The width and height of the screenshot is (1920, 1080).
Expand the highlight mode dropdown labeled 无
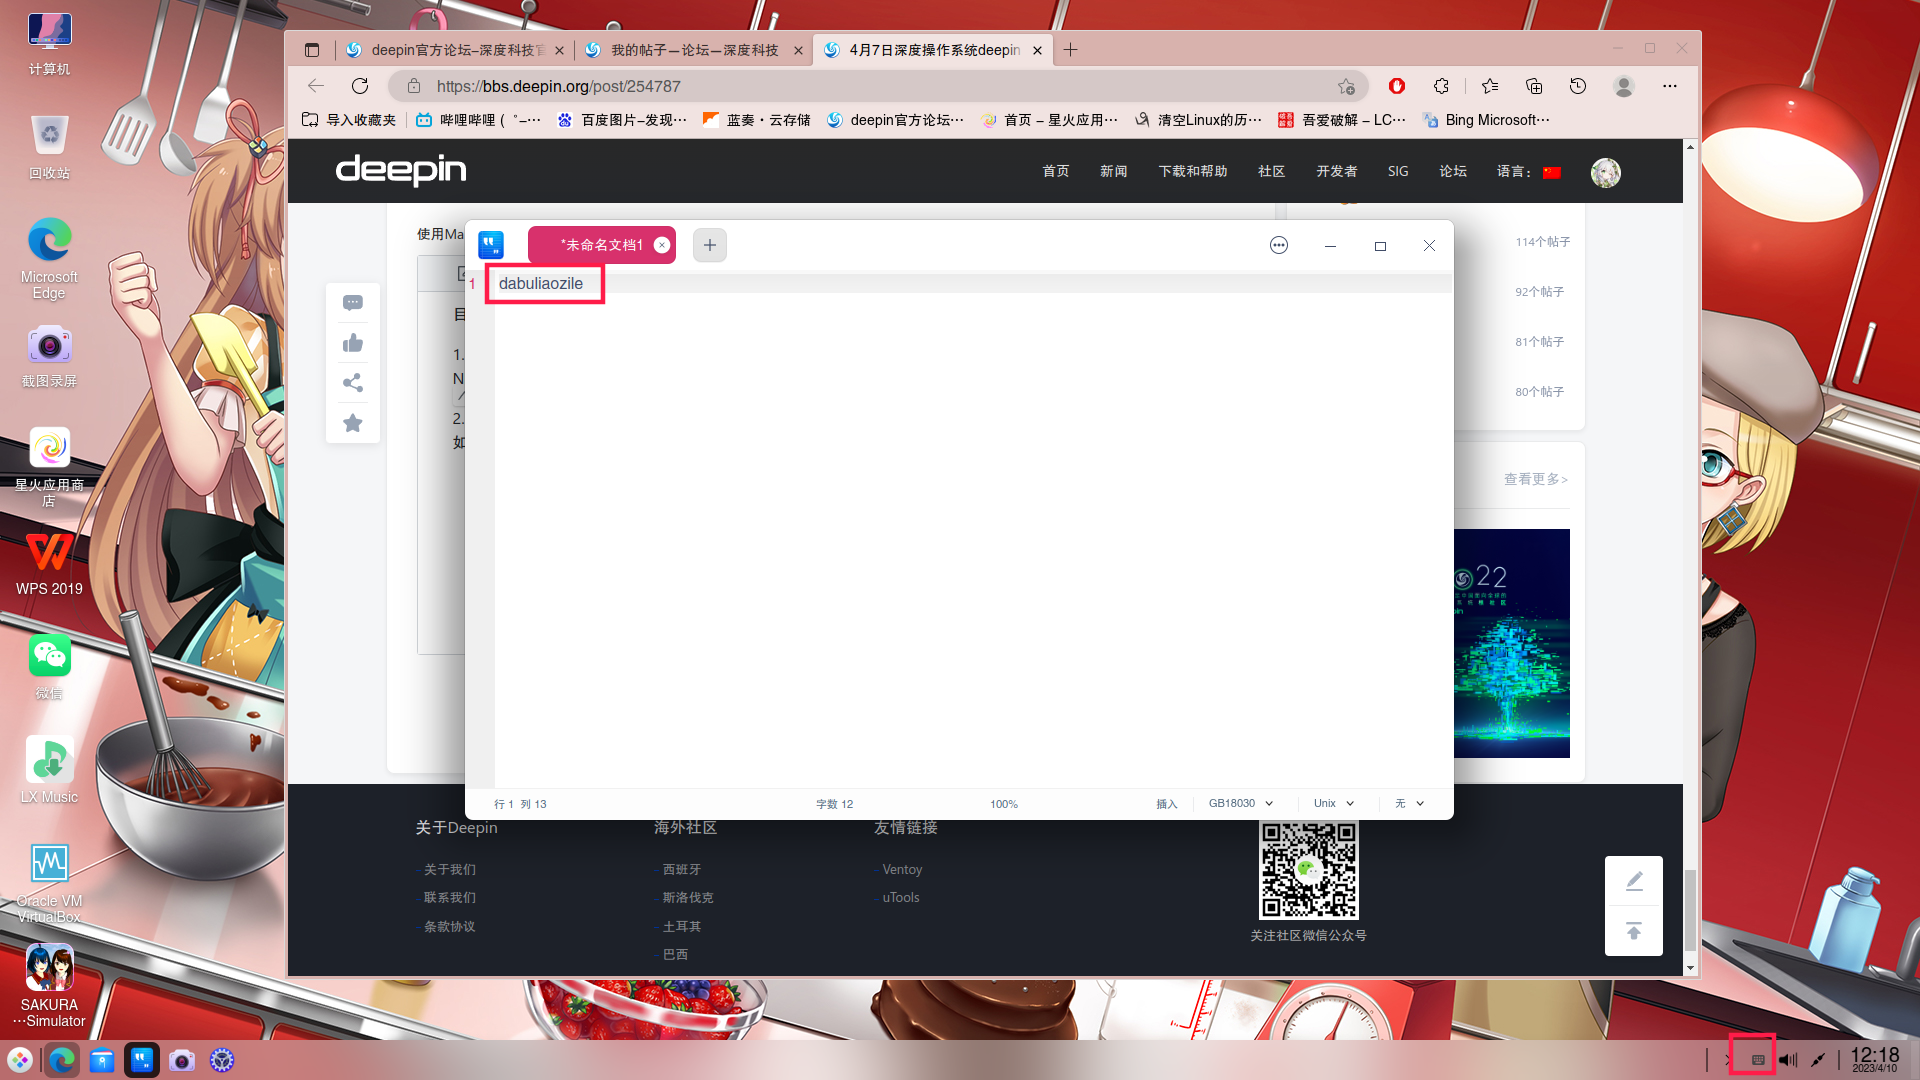[x=1409, y=803]
